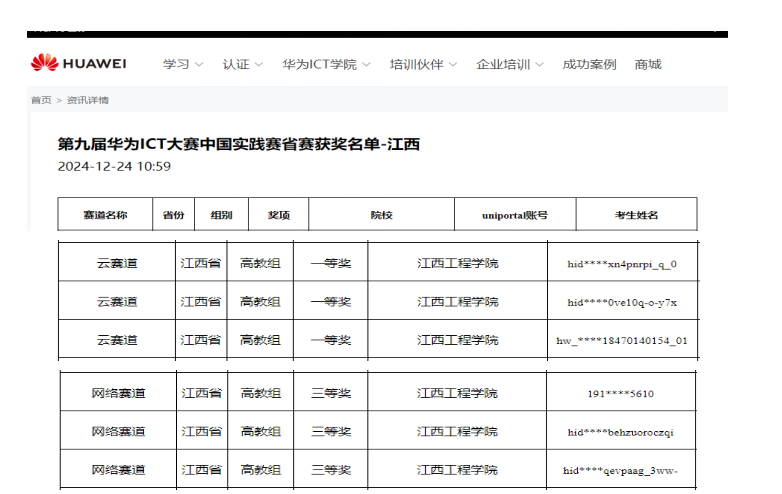Image resolution: width=782 pixels, height=494 pixels.
Task: Click the uniportal账号 column header
Action: pos(514,215)
